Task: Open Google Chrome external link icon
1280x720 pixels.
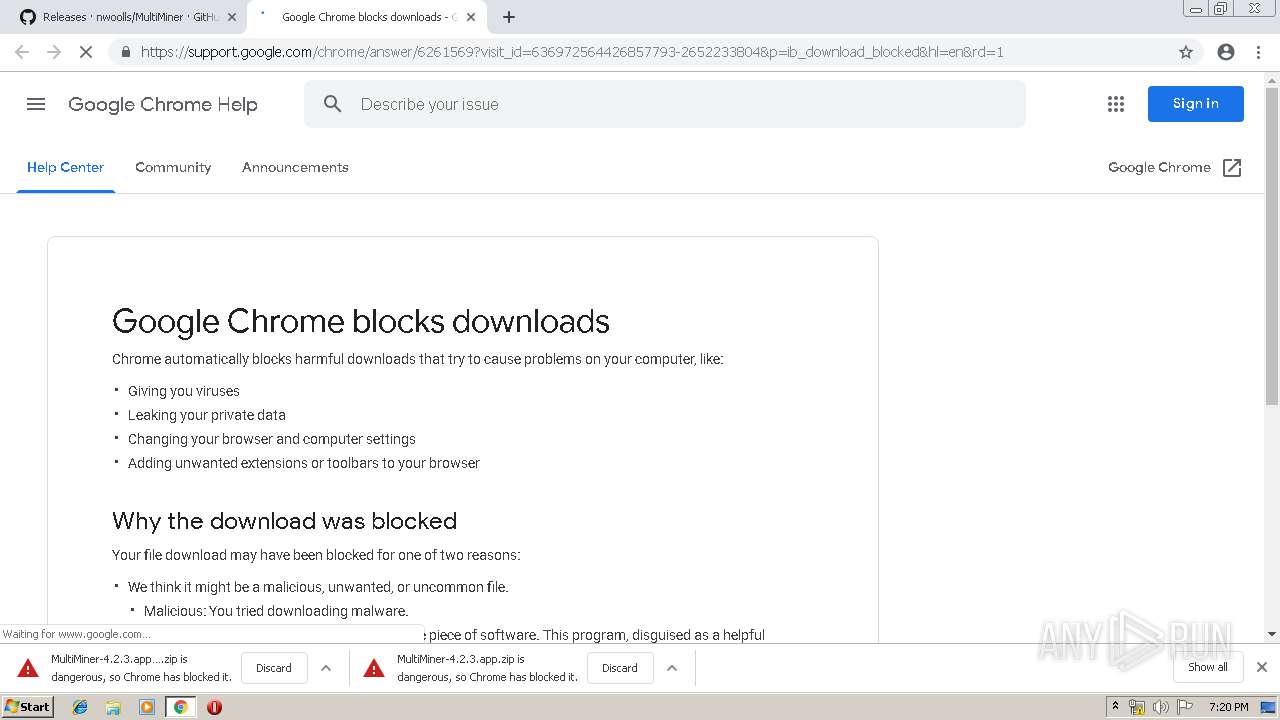Action: point(1232,168)
